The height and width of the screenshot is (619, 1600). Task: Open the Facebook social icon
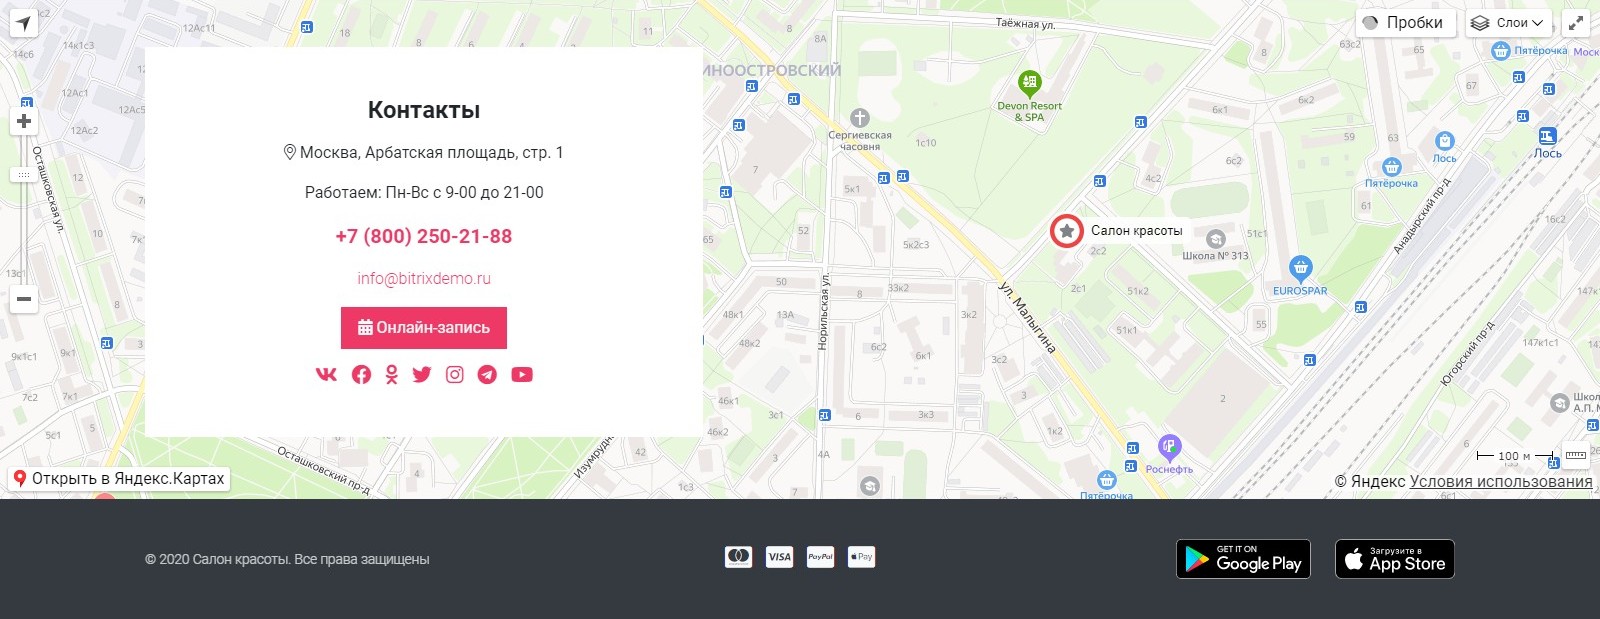click(361, 374)
